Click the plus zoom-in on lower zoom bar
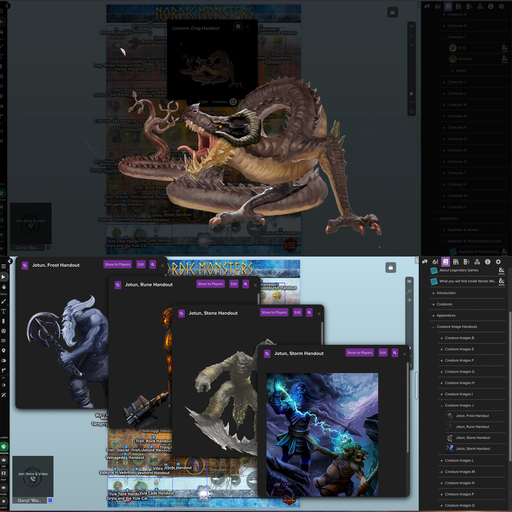This screenshot has height=512, width=512. (410, 300)
